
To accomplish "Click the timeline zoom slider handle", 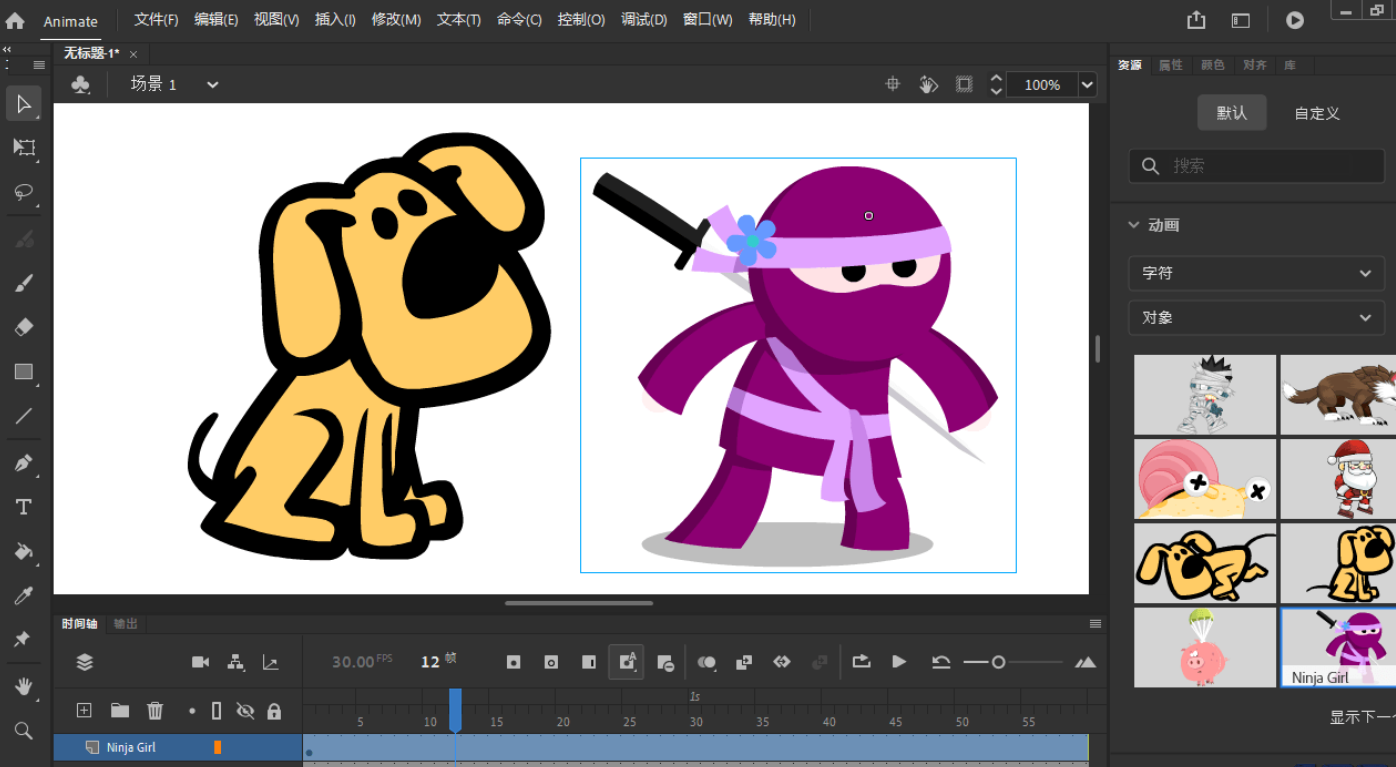I will [x=998, y=662].
